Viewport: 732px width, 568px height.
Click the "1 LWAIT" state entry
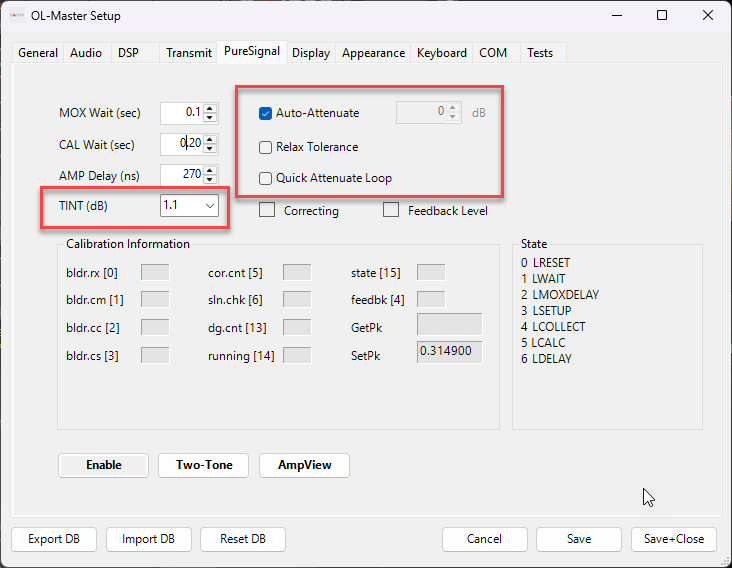pyautogui.click(x=543, y=279)
